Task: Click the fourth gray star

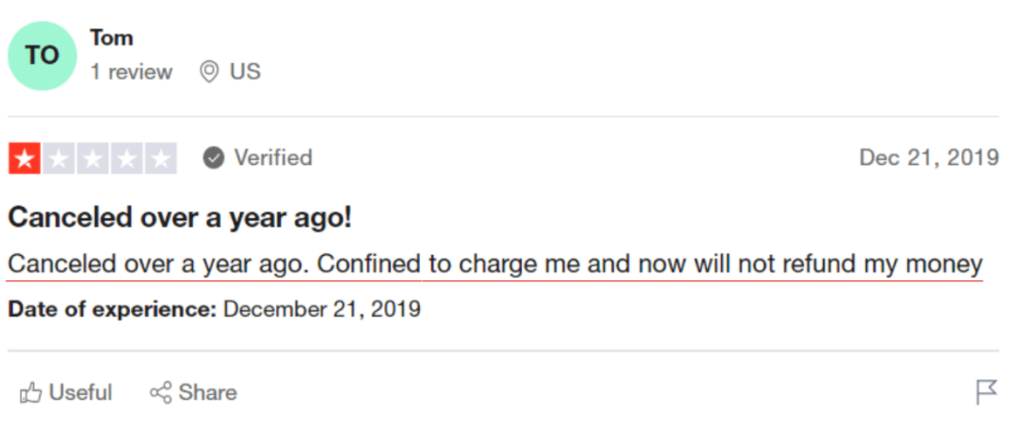Action: tap(127, 159)
